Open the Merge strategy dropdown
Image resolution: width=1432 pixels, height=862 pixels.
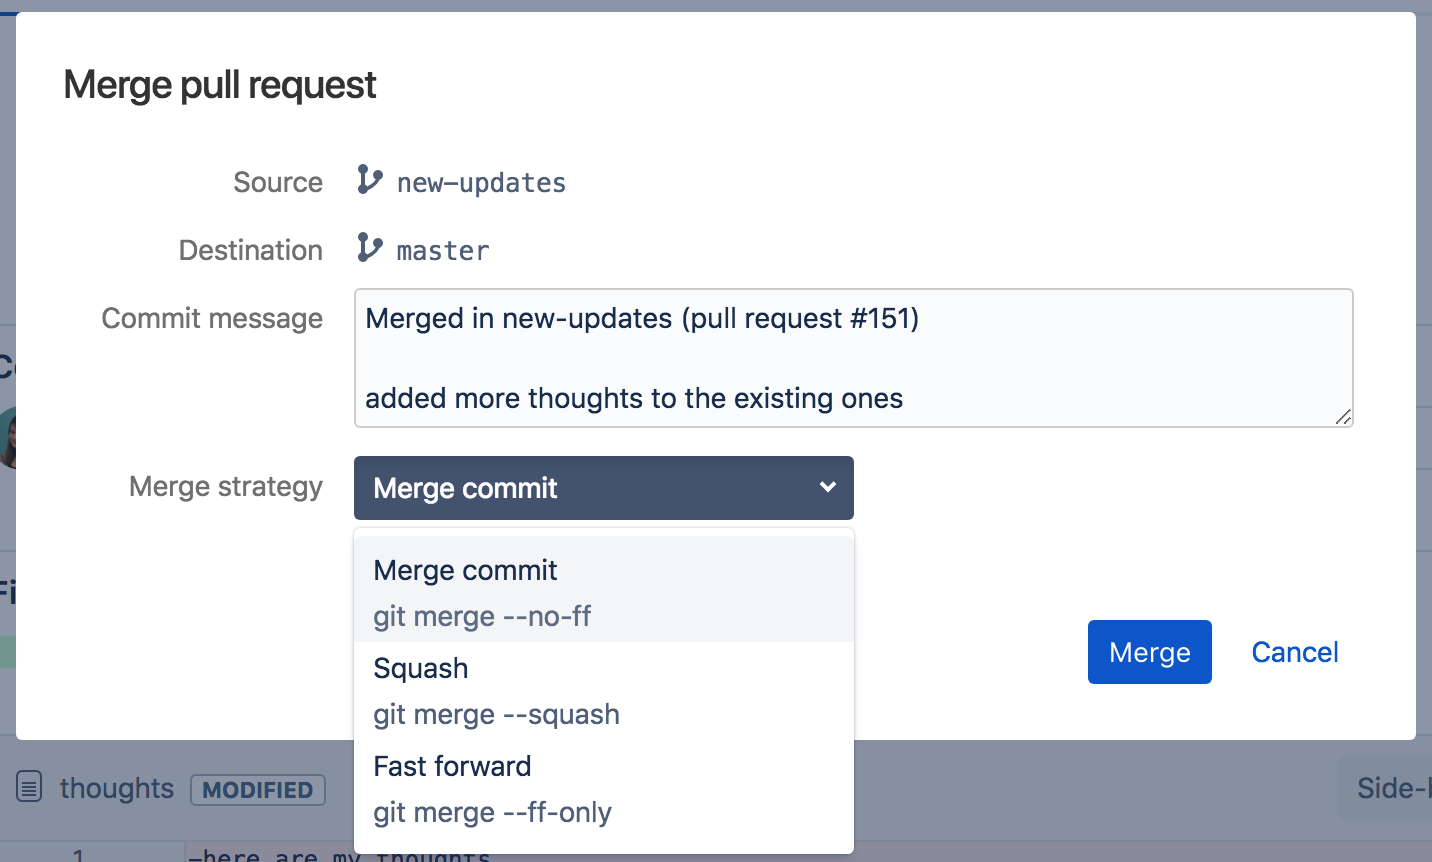(604, 488)
